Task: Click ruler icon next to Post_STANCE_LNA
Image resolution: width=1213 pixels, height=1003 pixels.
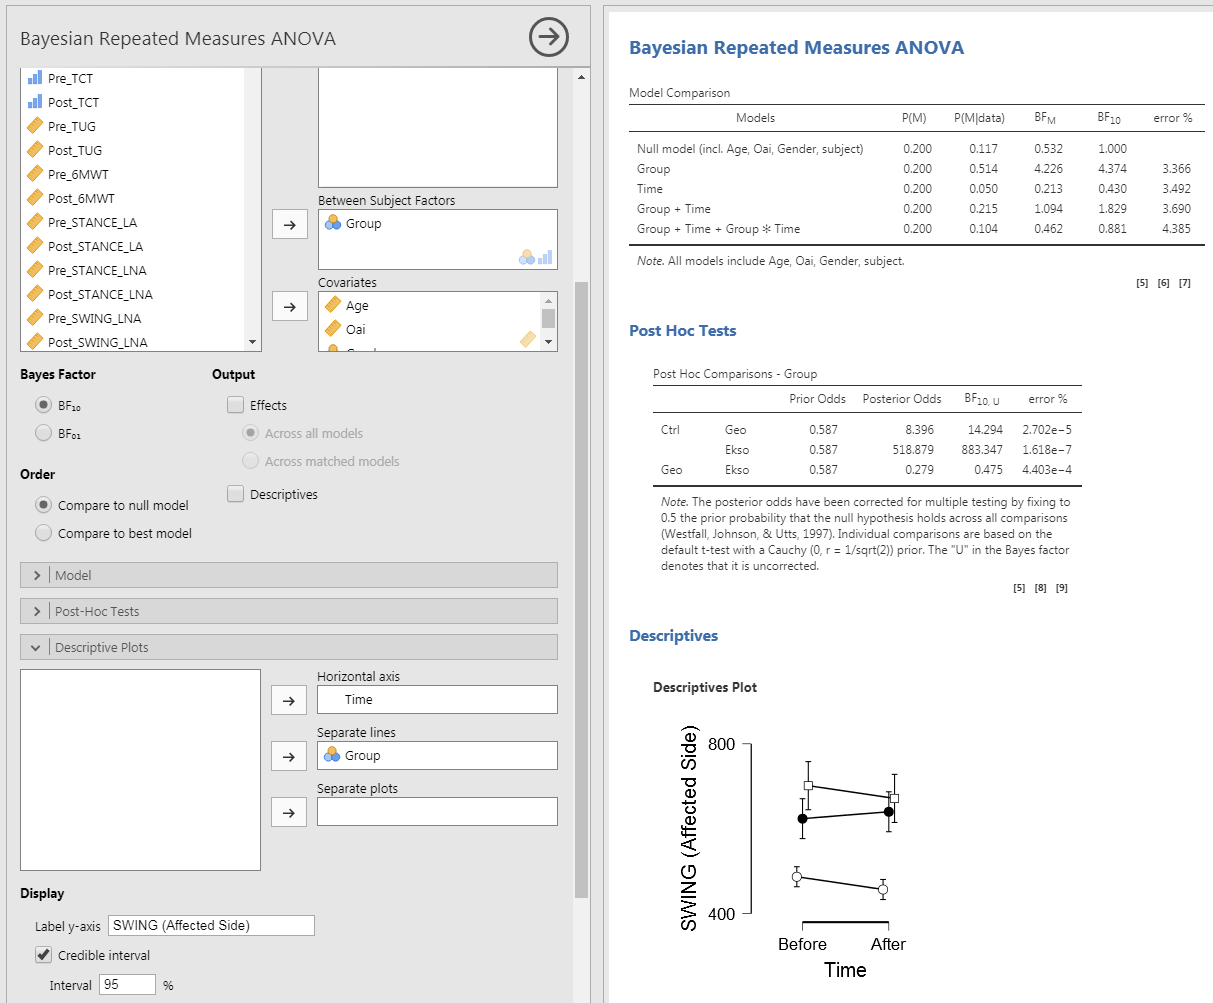Action: click(x=35, y=294)
